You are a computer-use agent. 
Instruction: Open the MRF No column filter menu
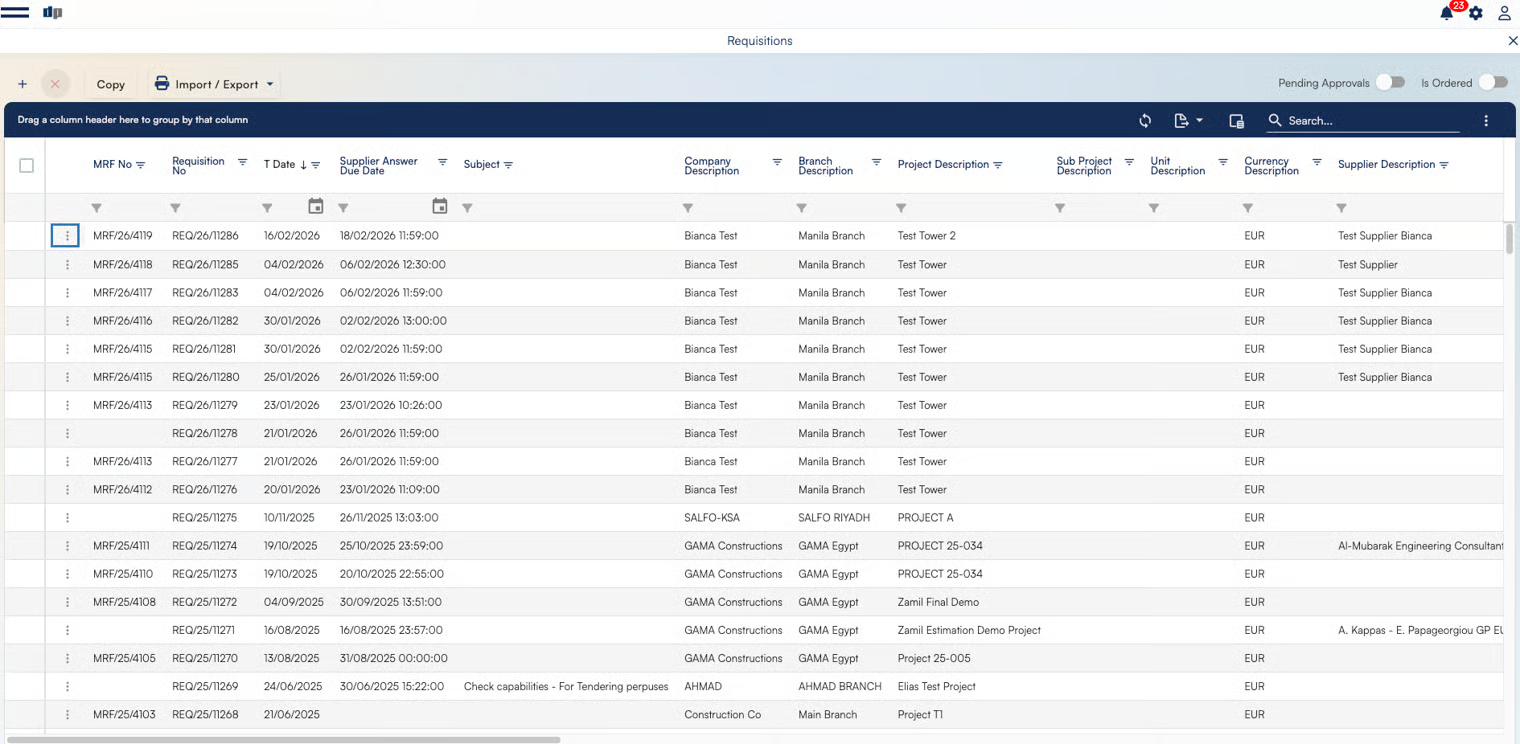pyautogui.click(x=141, y=165)
